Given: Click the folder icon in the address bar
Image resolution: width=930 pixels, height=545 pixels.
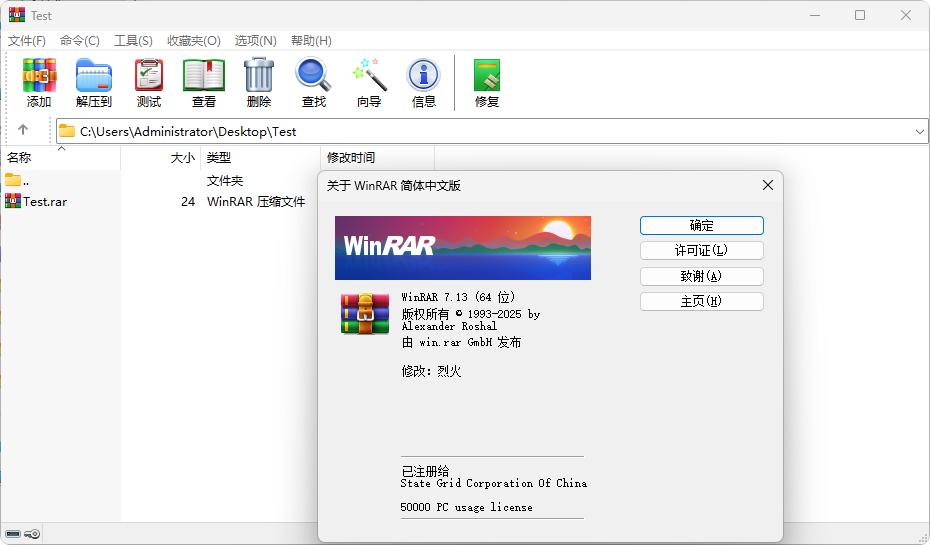Looking at the screenshot, I should pos(67,131).
